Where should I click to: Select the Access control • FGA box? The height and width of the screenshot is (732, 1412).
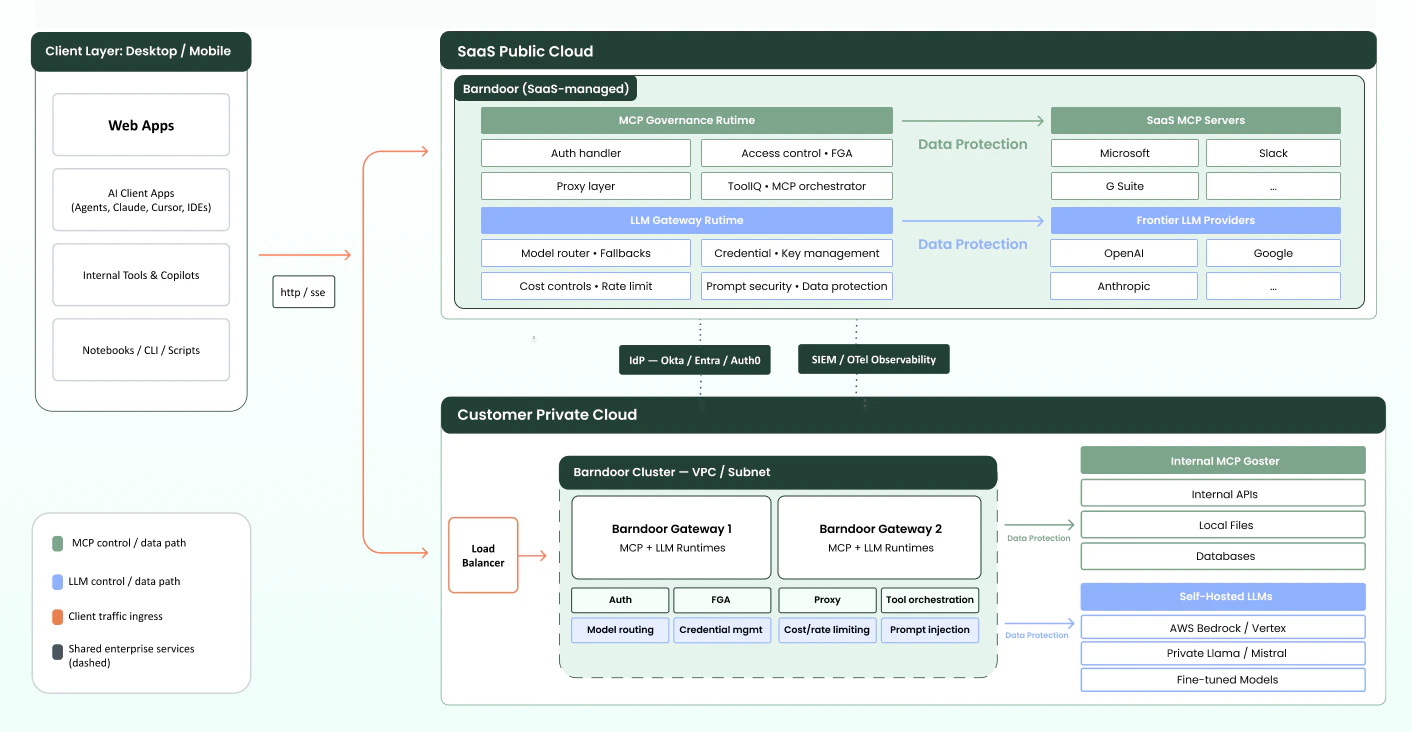[797, 153]
